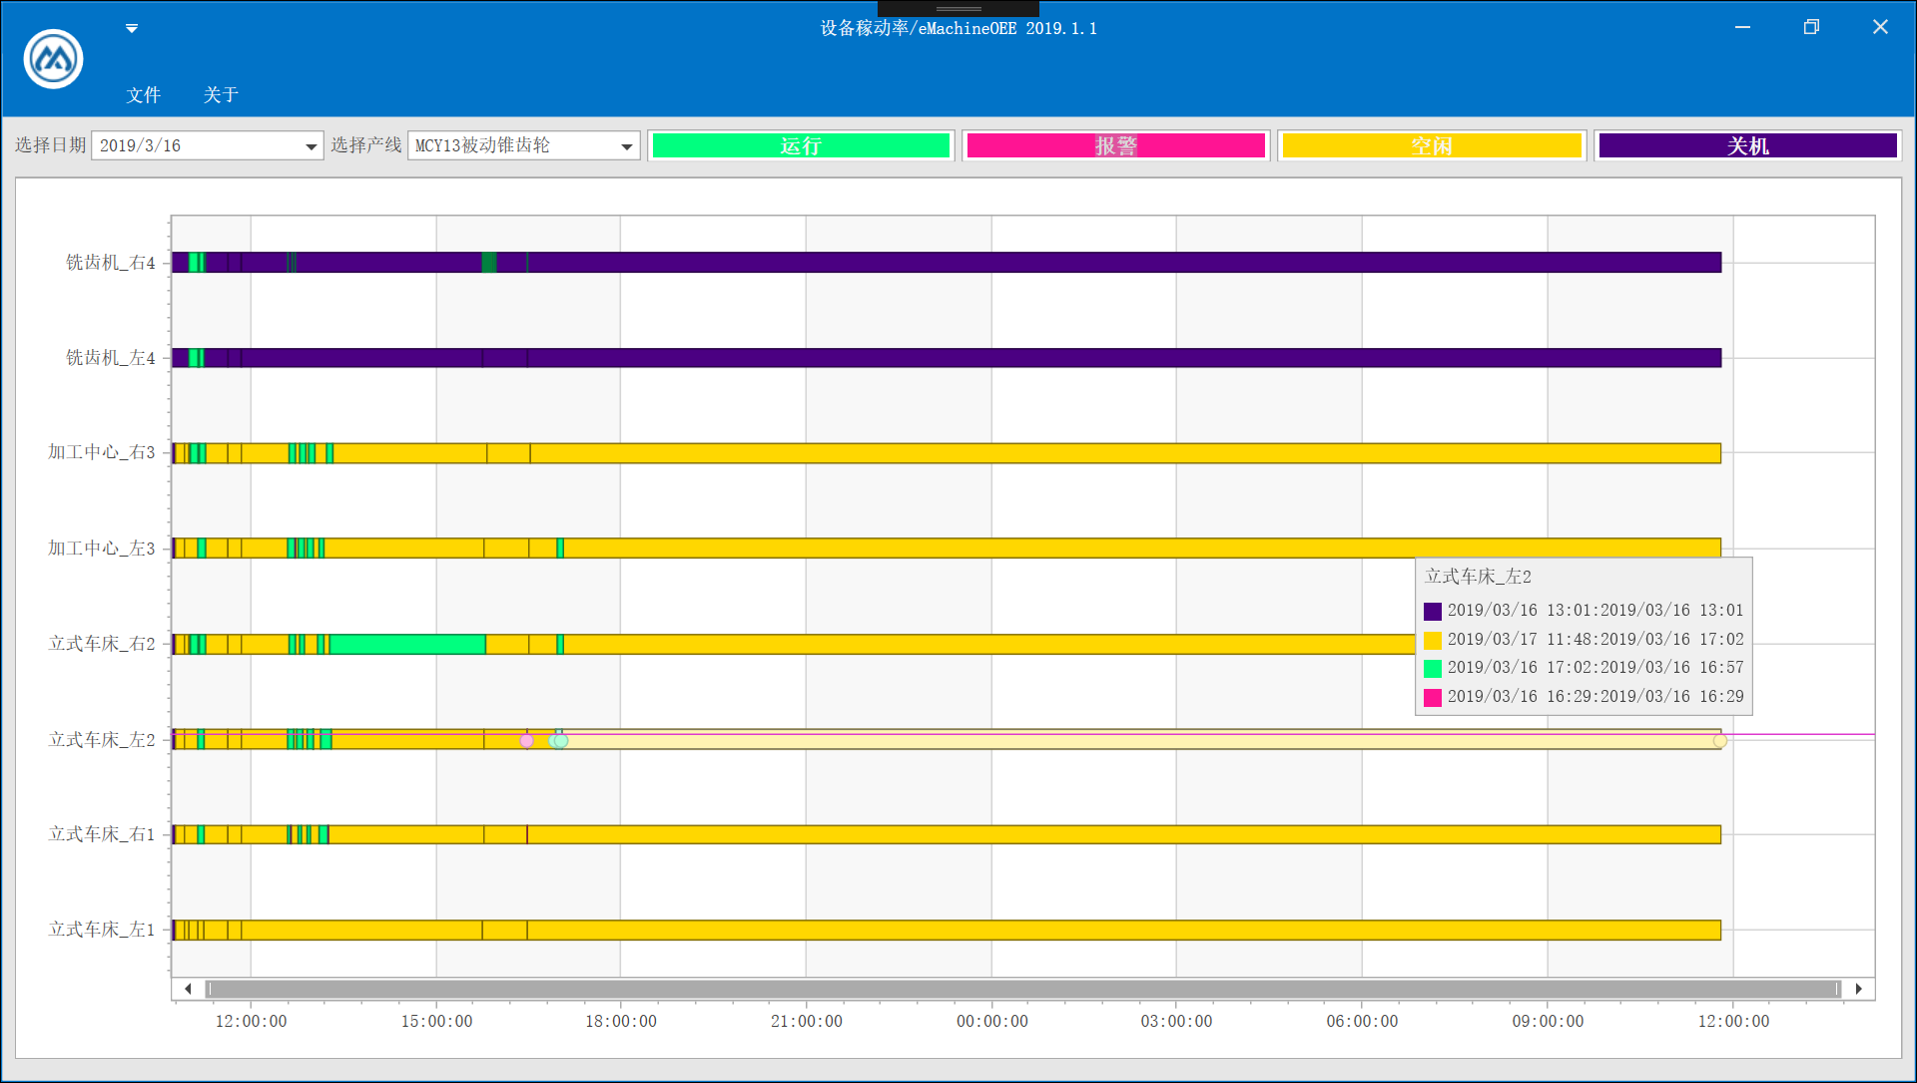Click the yellow tooltip entry 2019/03/17 11:48
The width and height of the screenshot is (1917, 1083).
1584,640
